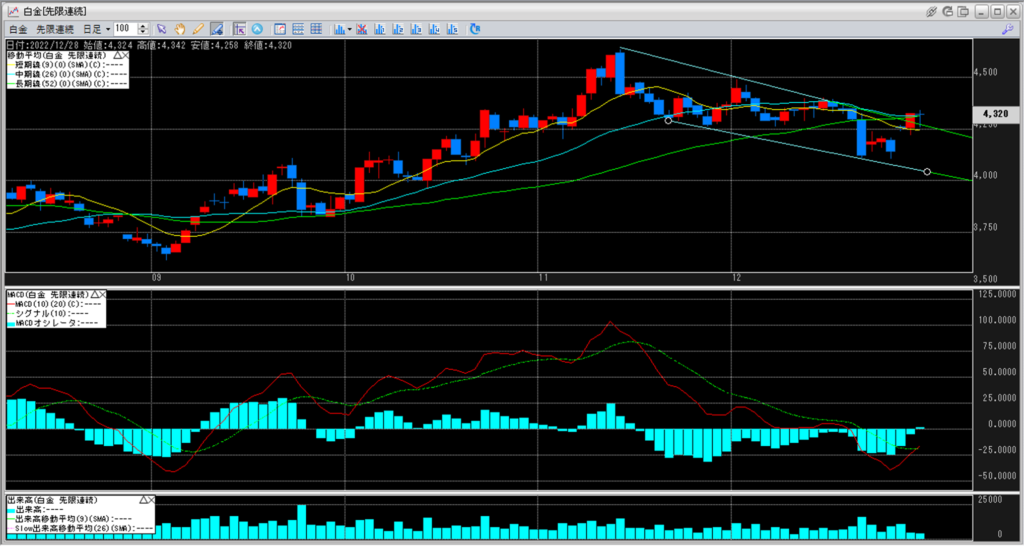The height and width of the screenshot is (546, 1024).
Task: Click the chain link icon in title bar
Action: 933,10
